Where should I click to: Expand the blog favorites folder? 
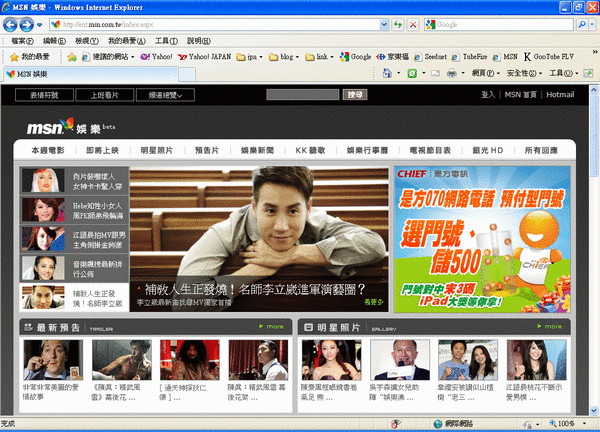(284, 57)
